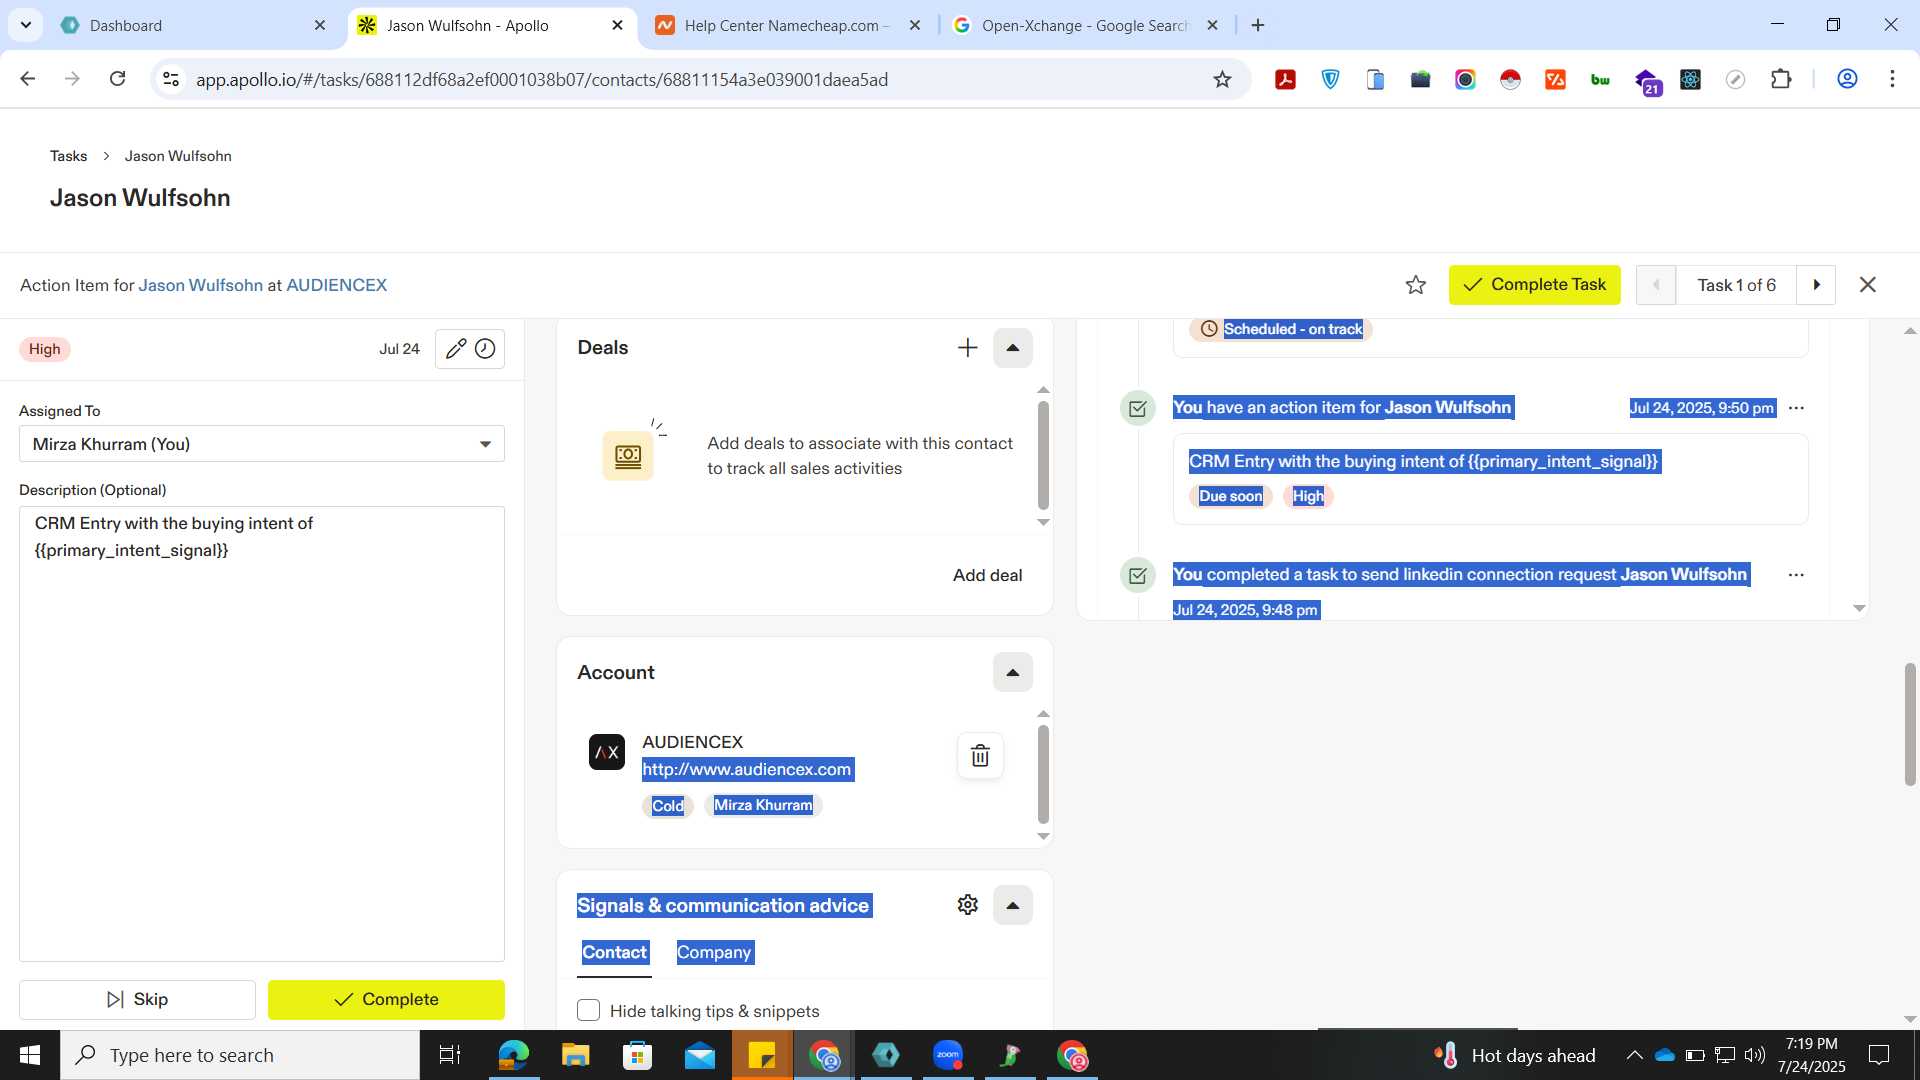Click into the Description text area
The height and width of the screenshot is (1080, 1920).
tap(262, 734)
